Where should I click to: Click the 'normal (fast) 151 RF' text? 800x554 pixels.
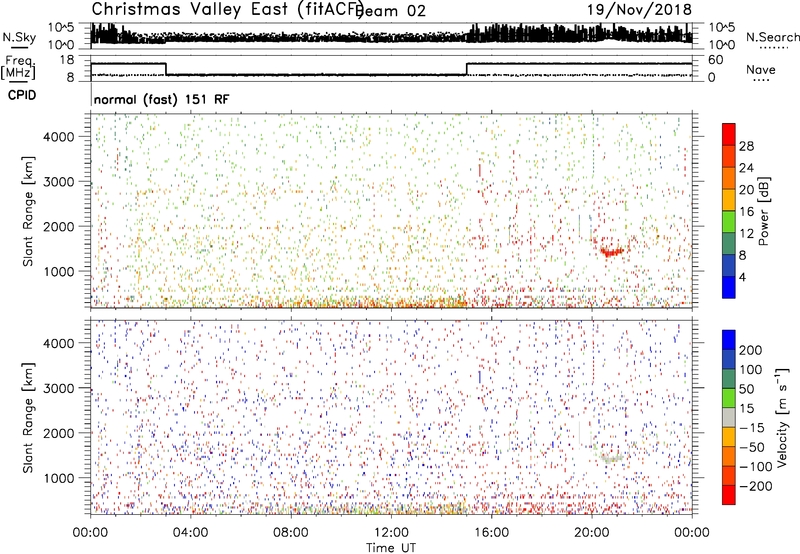(x=162, y=99)
